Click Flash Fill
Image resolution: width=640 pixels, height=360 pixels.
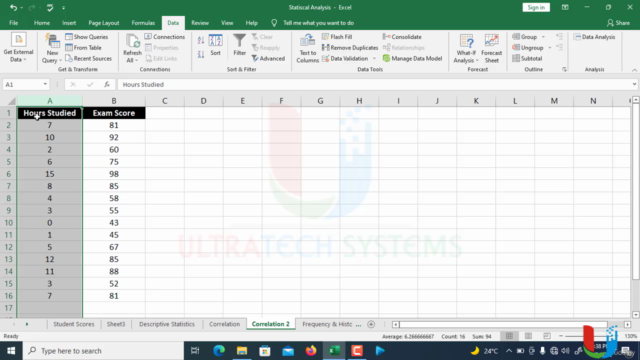[337, 37]
